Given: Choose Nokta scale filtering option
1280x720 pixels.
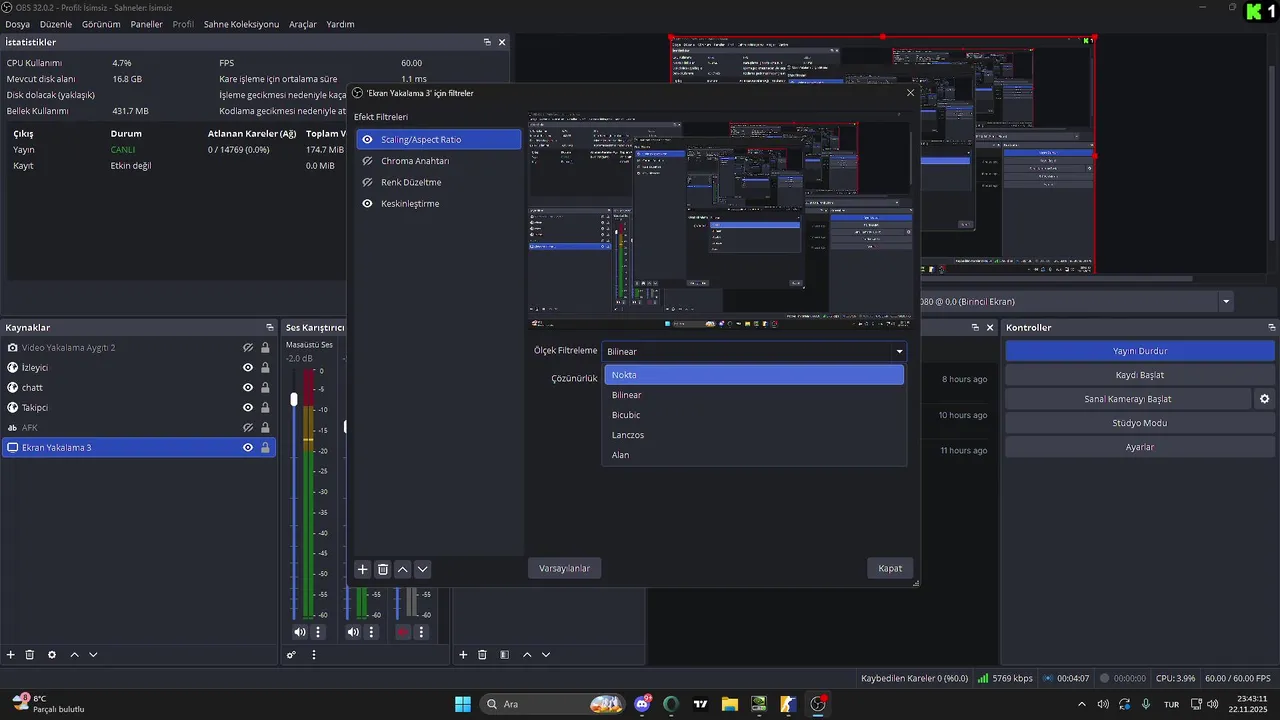Looking at the screenshot, I should tap(754, 375).
